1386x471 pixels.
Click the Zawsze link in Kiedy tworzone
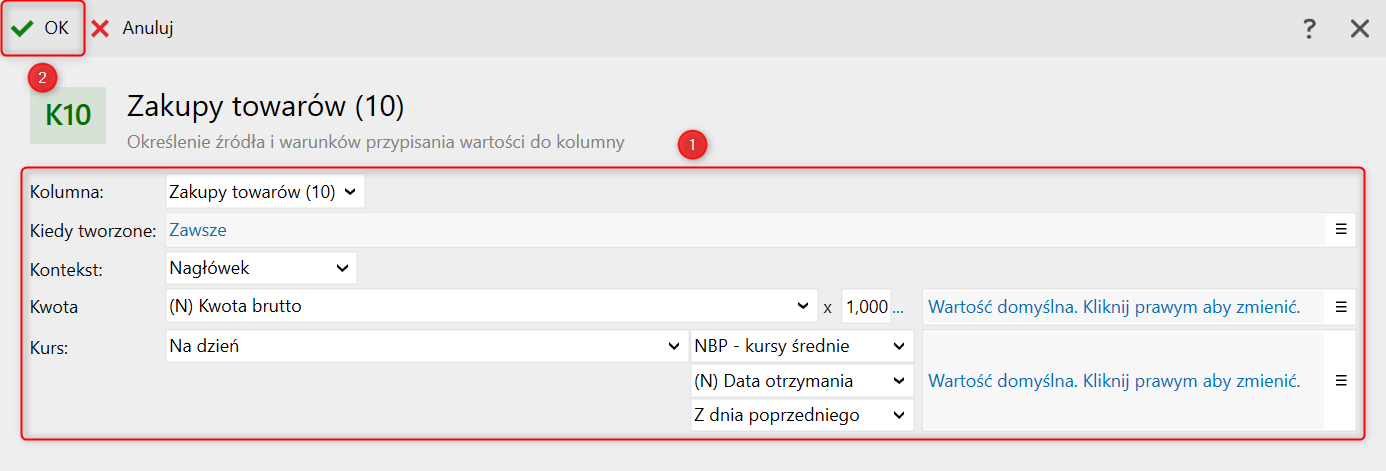(x=198, y=230)
